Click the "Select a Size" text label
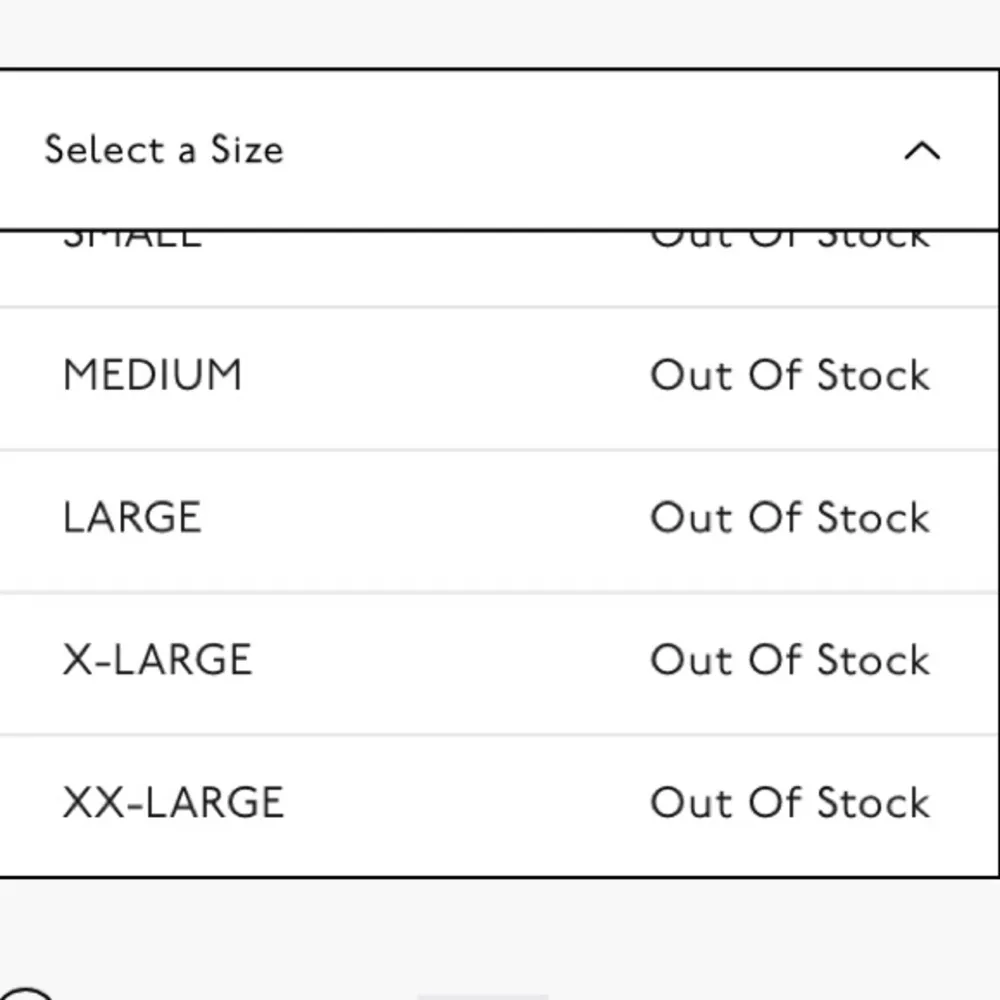The image size is (1000, 1000). point(164,150)
